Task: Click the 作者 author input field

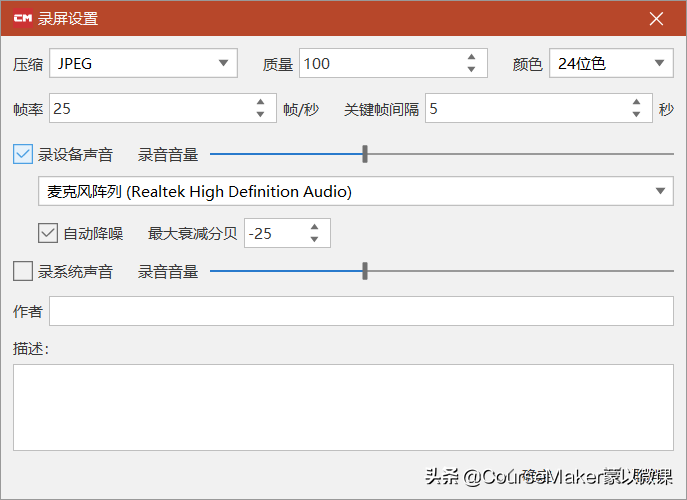Action: coord(361,311)
